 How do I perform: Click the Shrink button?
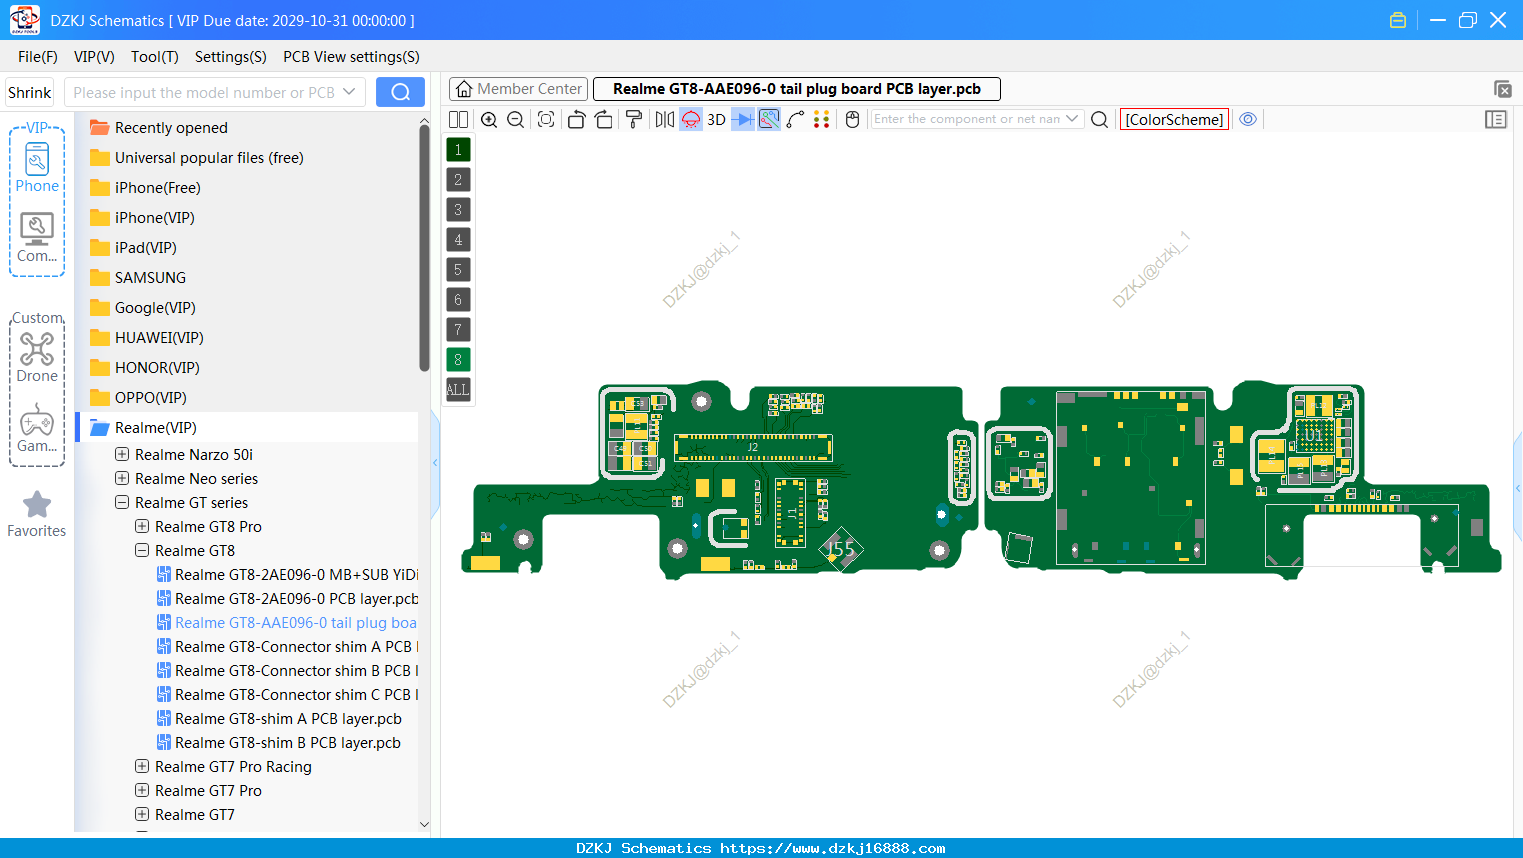click(x=30, y=92)
